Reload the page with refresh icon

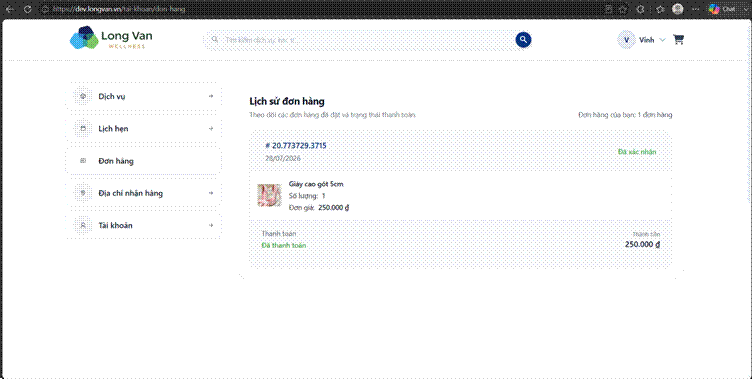[28, 9]
